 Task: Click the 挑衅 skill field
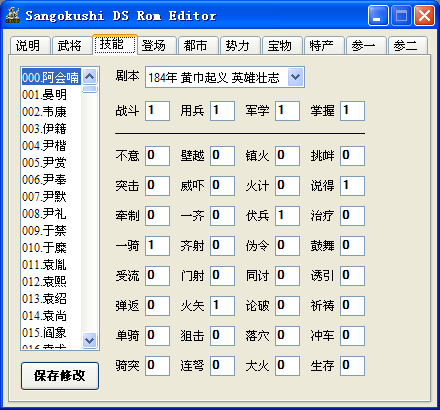[352, 156]
